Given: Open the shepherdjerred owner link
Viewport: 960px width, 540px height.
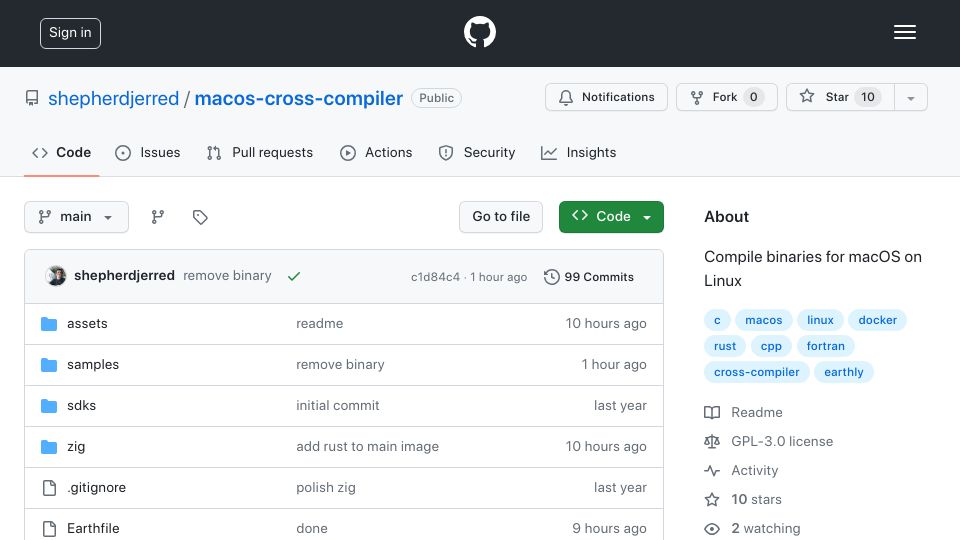Looking at the screenshot, I should point(113,98).
